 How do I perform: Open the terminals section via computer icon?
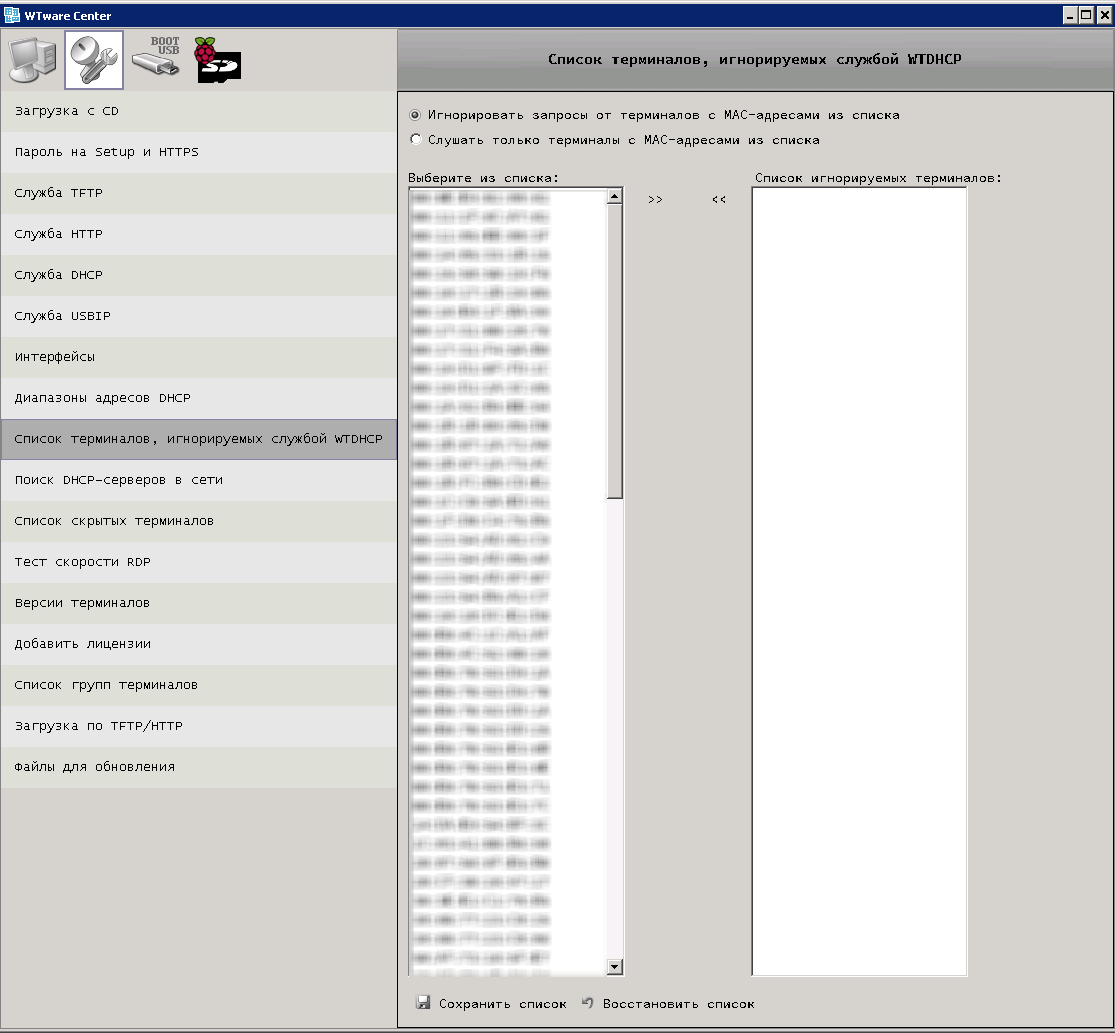(31, 59)
